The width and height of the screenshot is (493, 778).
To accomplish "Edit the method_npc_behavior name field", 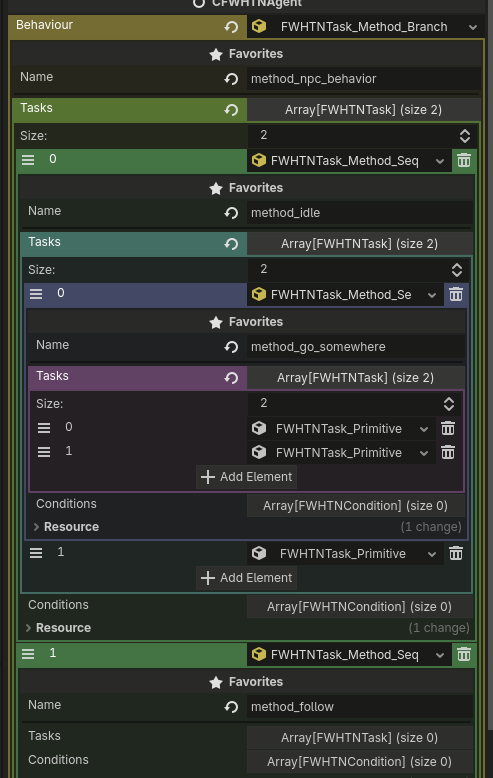I will 363,78.
